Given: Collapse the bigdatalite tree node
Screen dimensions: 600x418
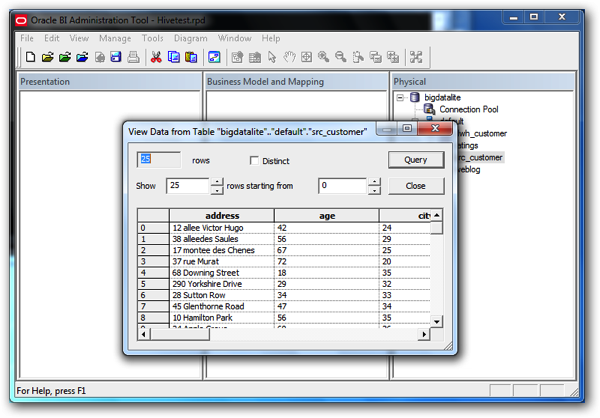Looking at the screenshot, I should tap(400, 98).
